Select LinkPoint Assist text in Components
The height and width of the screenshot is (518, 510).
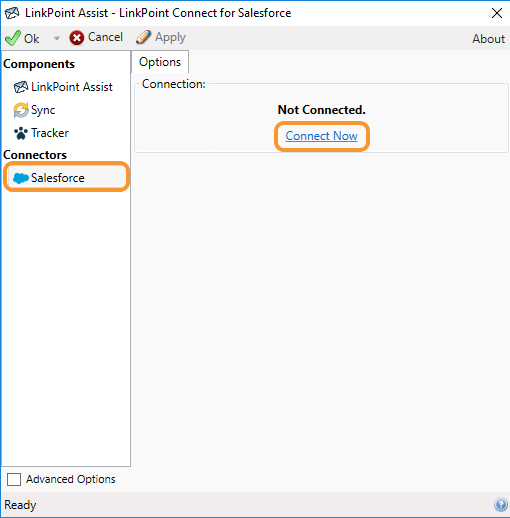[x=72, y=87]
